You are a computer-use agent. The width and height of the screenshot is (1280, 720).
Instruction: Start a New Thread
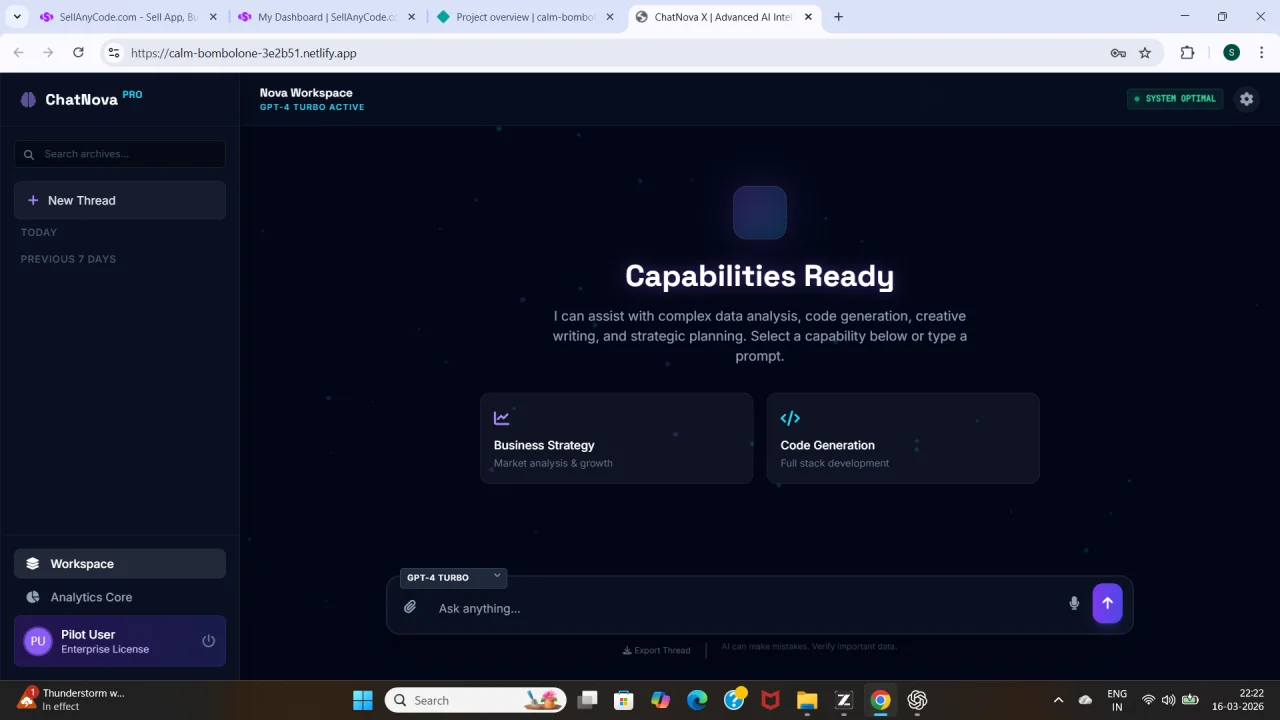(120, 200)
